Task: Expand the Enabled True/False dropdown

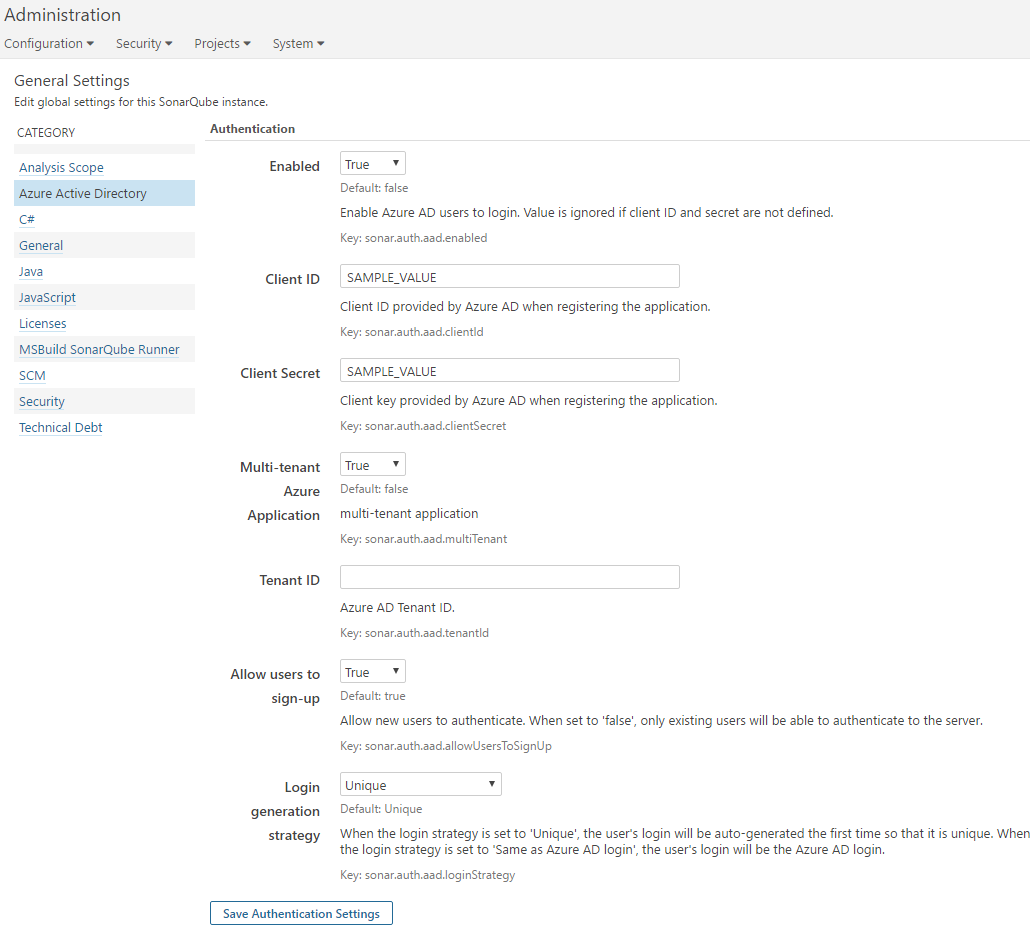Action: pos(372,164)
